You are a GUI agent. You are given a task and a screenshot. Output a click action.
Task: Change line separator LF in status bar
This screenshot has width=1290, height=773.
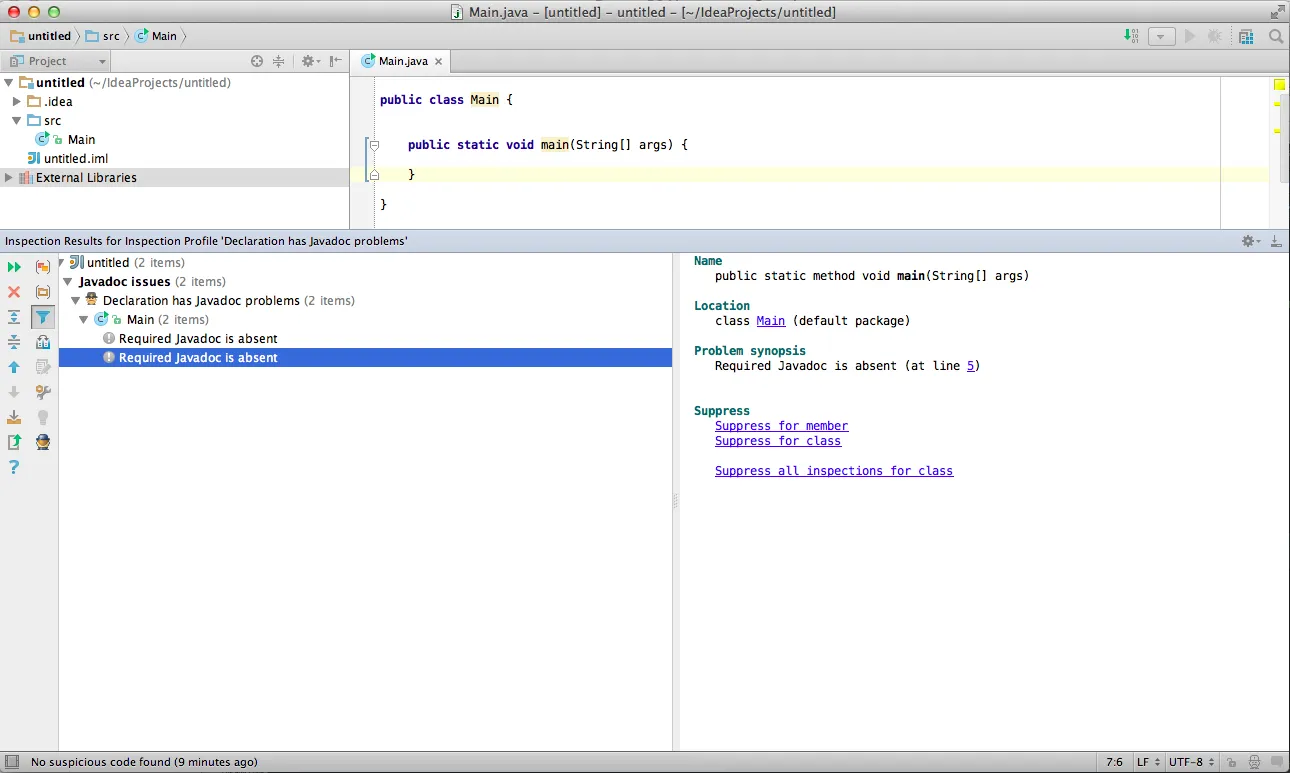1148,762
